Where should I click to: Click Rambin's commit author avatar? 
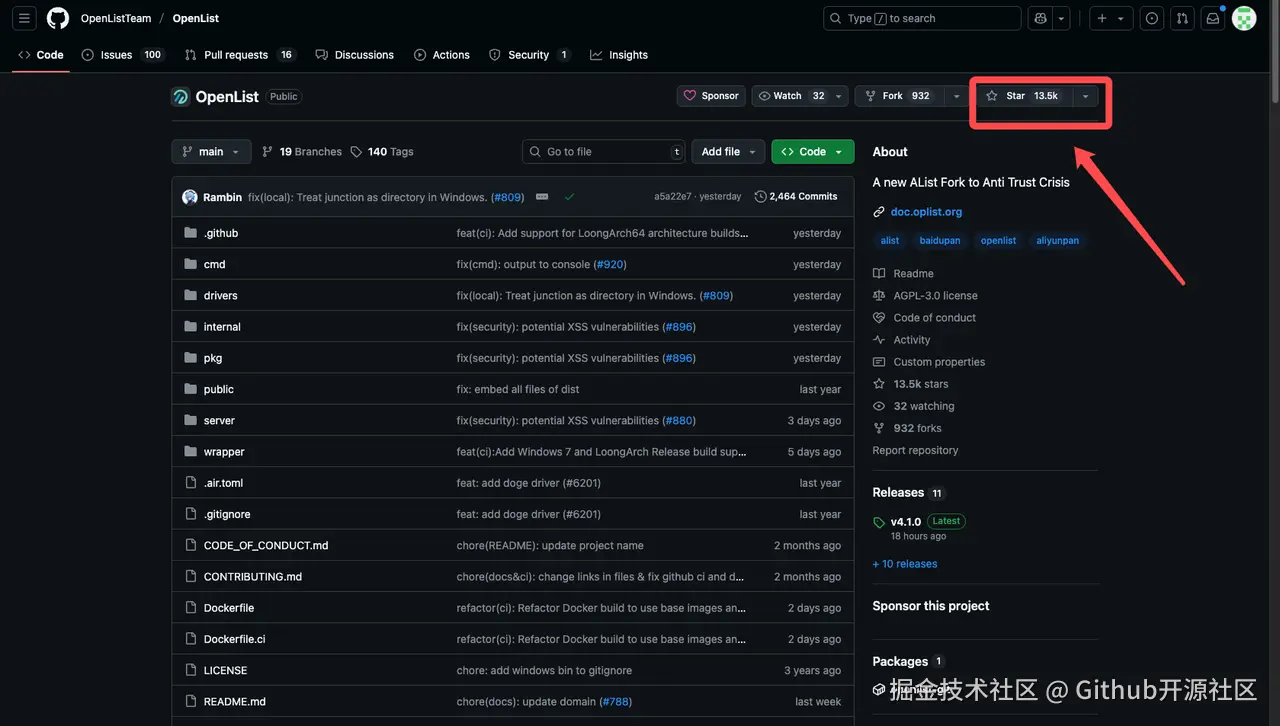[190, 197]
